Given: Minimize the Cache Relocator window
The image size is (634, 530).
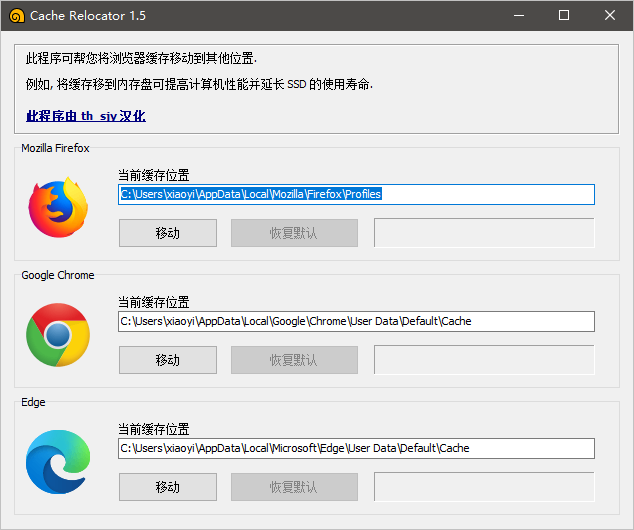Looking at the screenshot, I should (x=519, y=16).
